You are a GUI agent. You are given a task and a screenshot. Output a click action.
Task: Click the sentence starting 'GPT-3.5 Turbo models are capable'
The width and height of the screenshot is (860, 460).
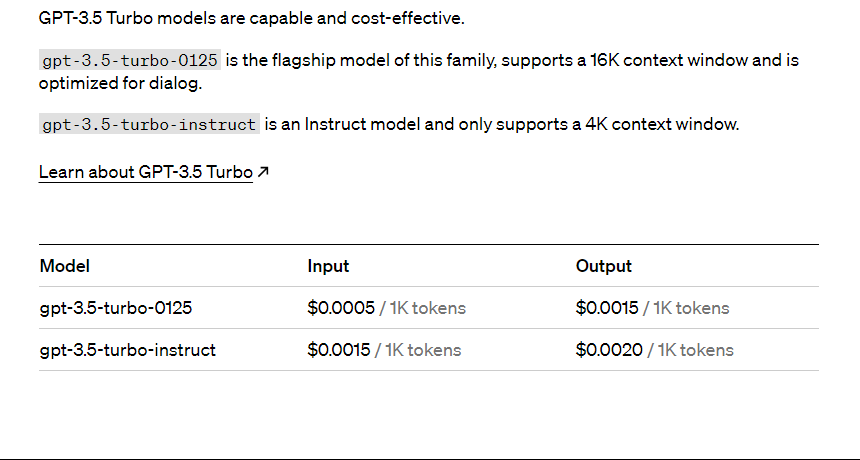point(252,18)
